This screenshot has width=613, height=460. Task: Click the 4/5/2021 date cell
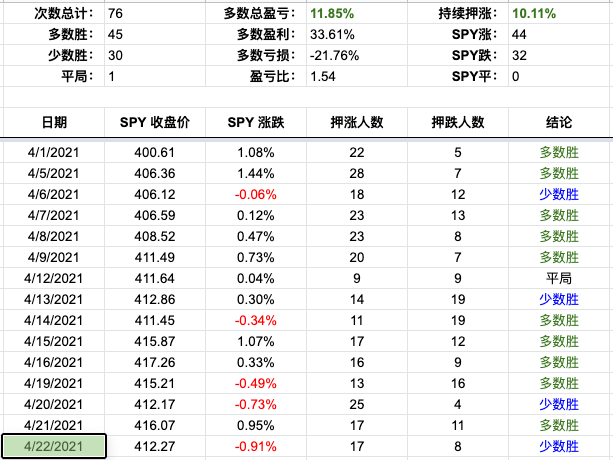click(54, 174)
